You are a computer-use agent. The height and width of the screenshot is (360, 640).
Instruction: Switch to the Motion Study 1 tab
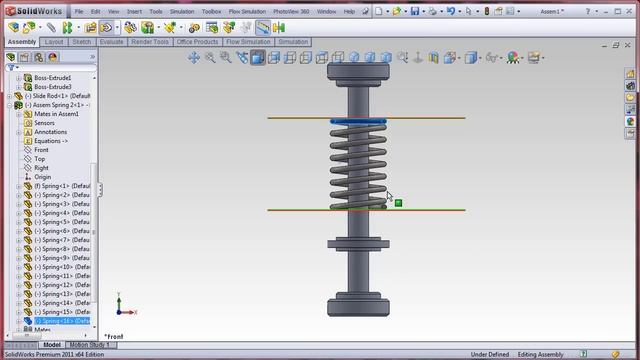pyautogui.click(x=89, y=345)
